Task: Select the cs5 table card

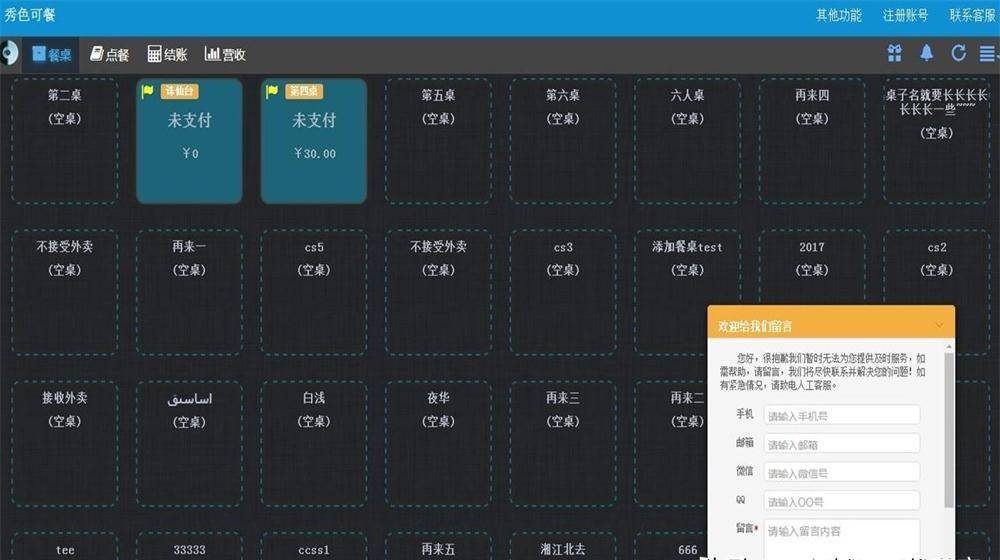Action: [314, 292]
